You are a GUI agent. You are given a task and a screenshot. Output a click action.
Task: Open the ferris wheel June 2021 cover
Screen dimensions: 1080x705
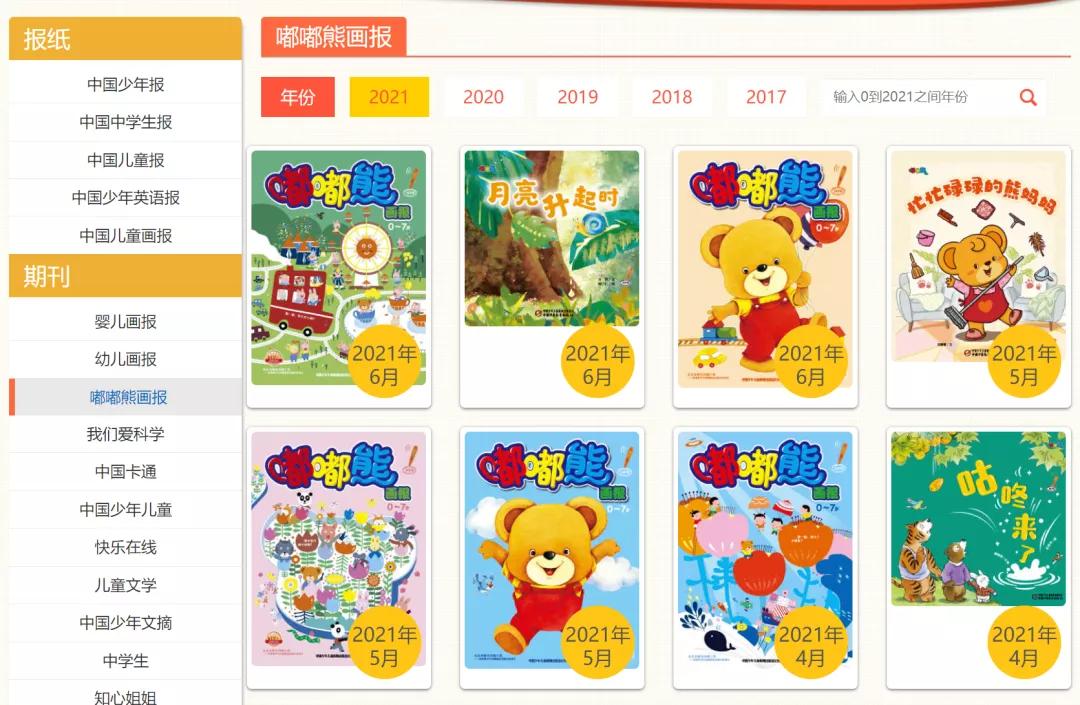point(338,268)
